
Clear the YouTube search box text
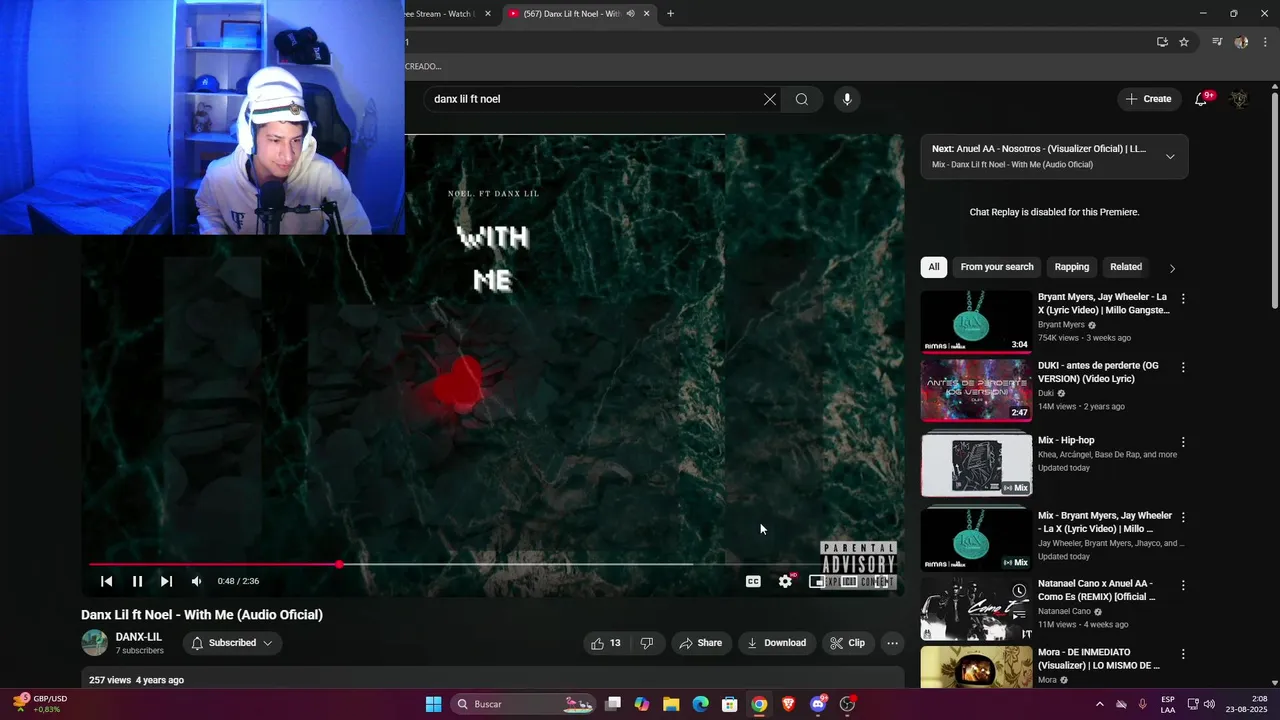point(769,99)
